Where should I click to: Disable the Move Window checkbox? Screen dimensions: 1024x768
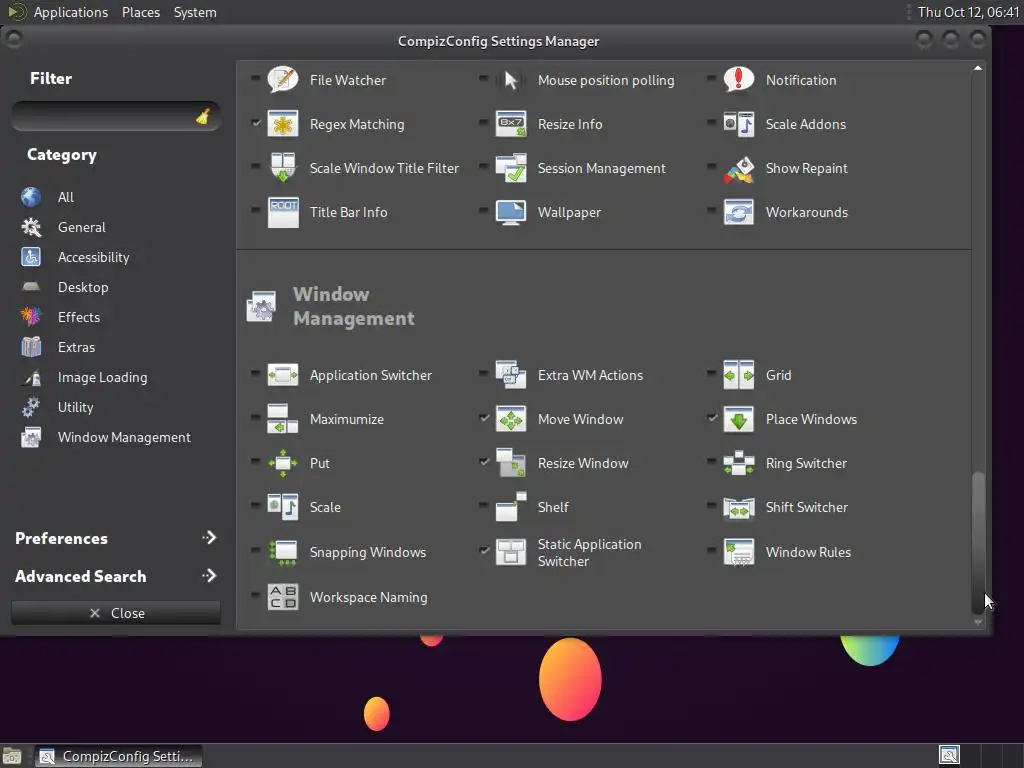484,418
